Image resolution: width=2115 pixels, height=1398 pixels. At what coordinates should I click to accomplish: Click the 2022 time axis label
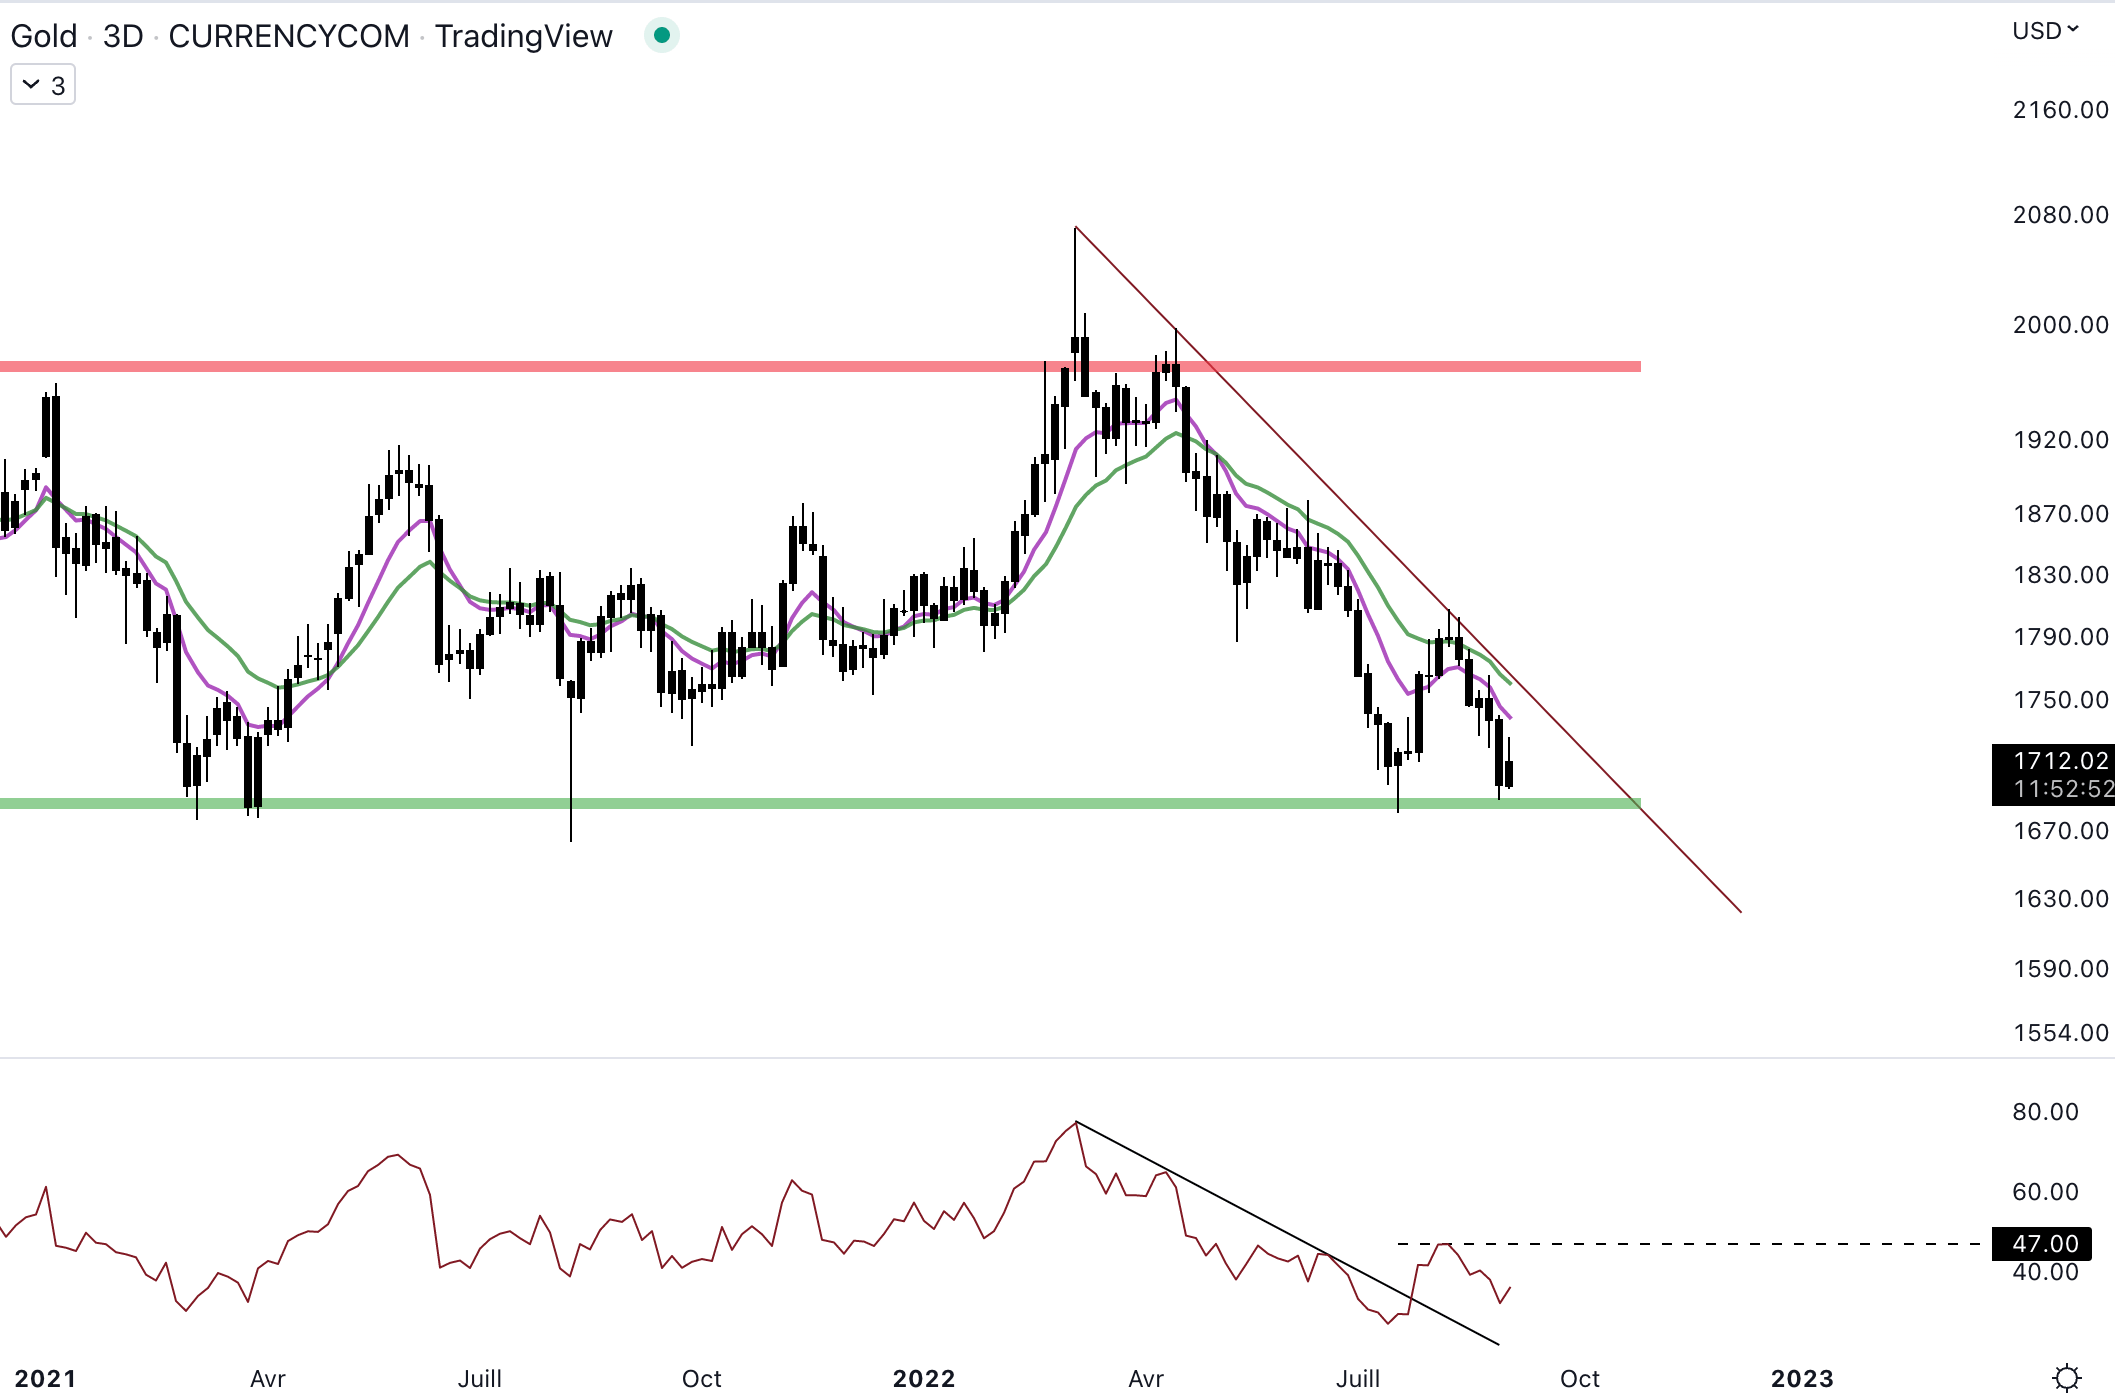pos(923,1379)
